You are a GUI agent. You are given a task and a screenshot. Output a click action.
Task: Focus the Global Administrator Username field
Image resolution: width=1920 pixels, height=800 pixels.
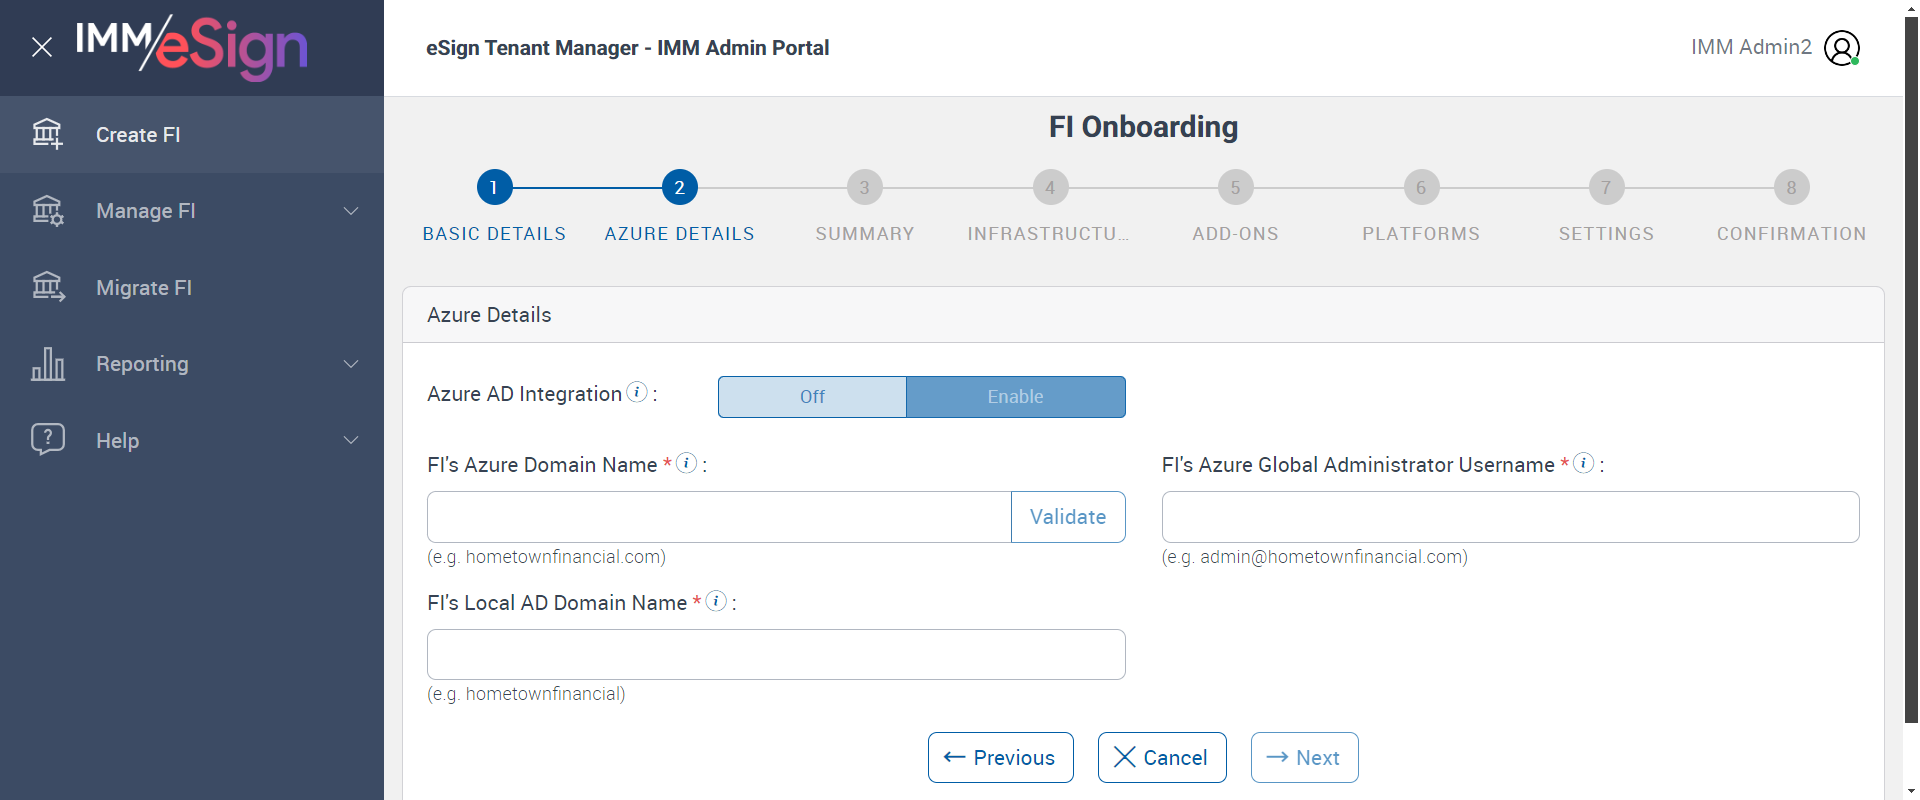pyautogui.click(x=1510, y=517)
